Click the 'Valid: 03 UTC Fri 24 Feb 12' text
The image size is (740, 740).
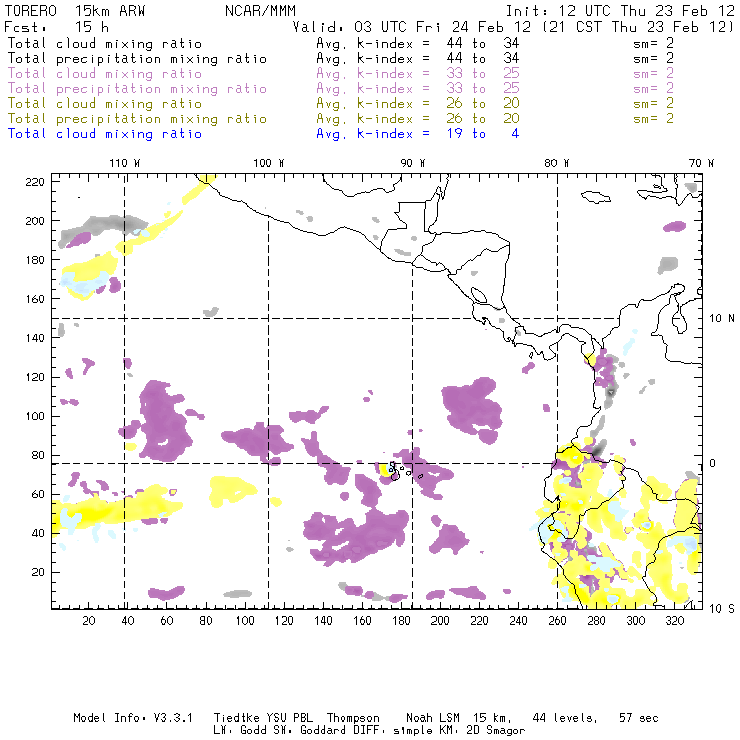tap(412, 27)
